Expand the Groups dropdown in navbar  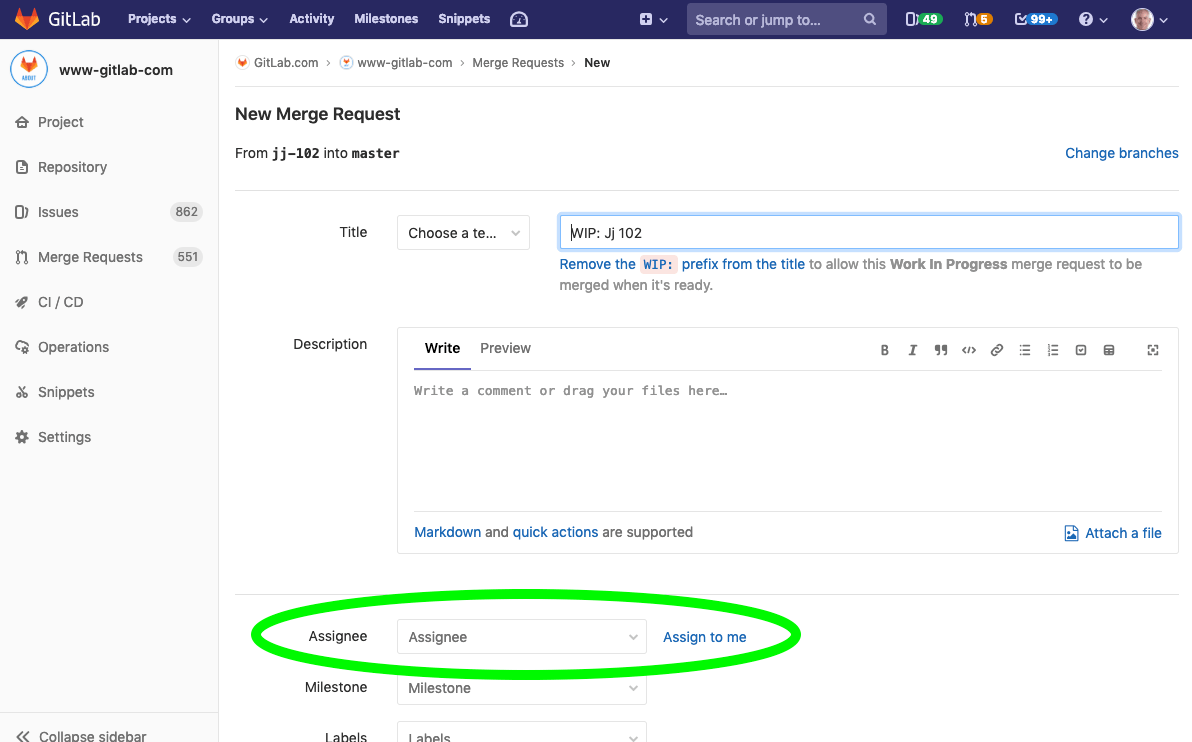point(239,19)
